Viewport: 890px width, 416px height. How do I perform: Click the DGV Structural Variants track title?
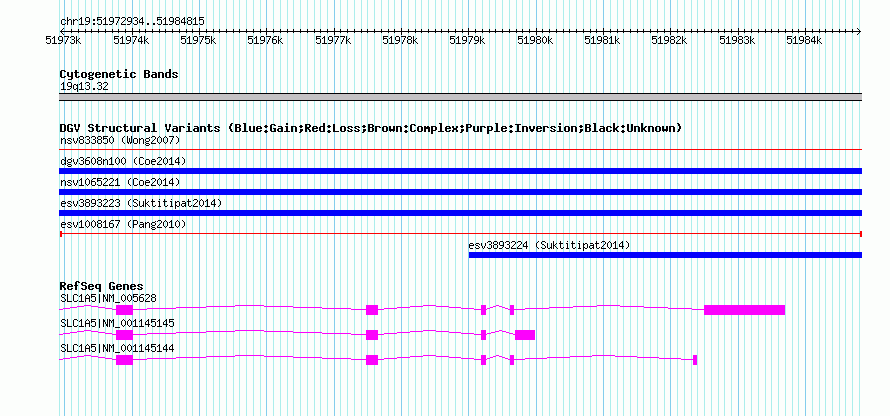click(x=371, y=128)
